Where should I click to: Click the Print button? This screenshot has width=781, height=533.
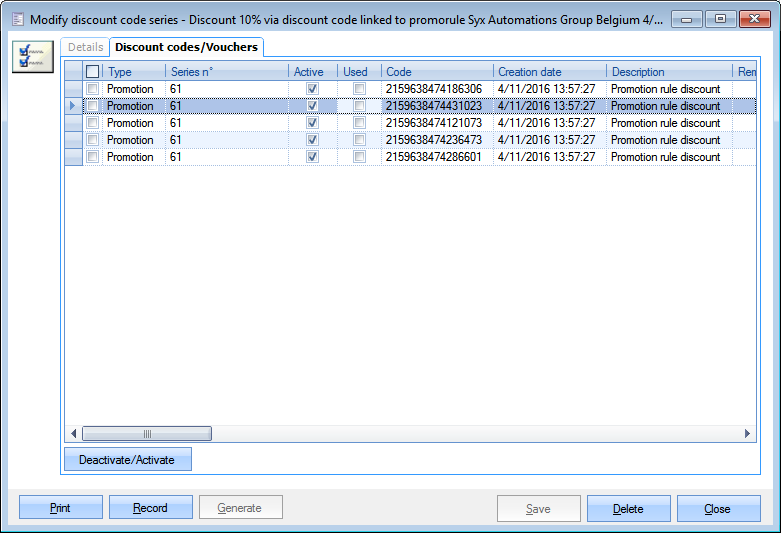60,508
